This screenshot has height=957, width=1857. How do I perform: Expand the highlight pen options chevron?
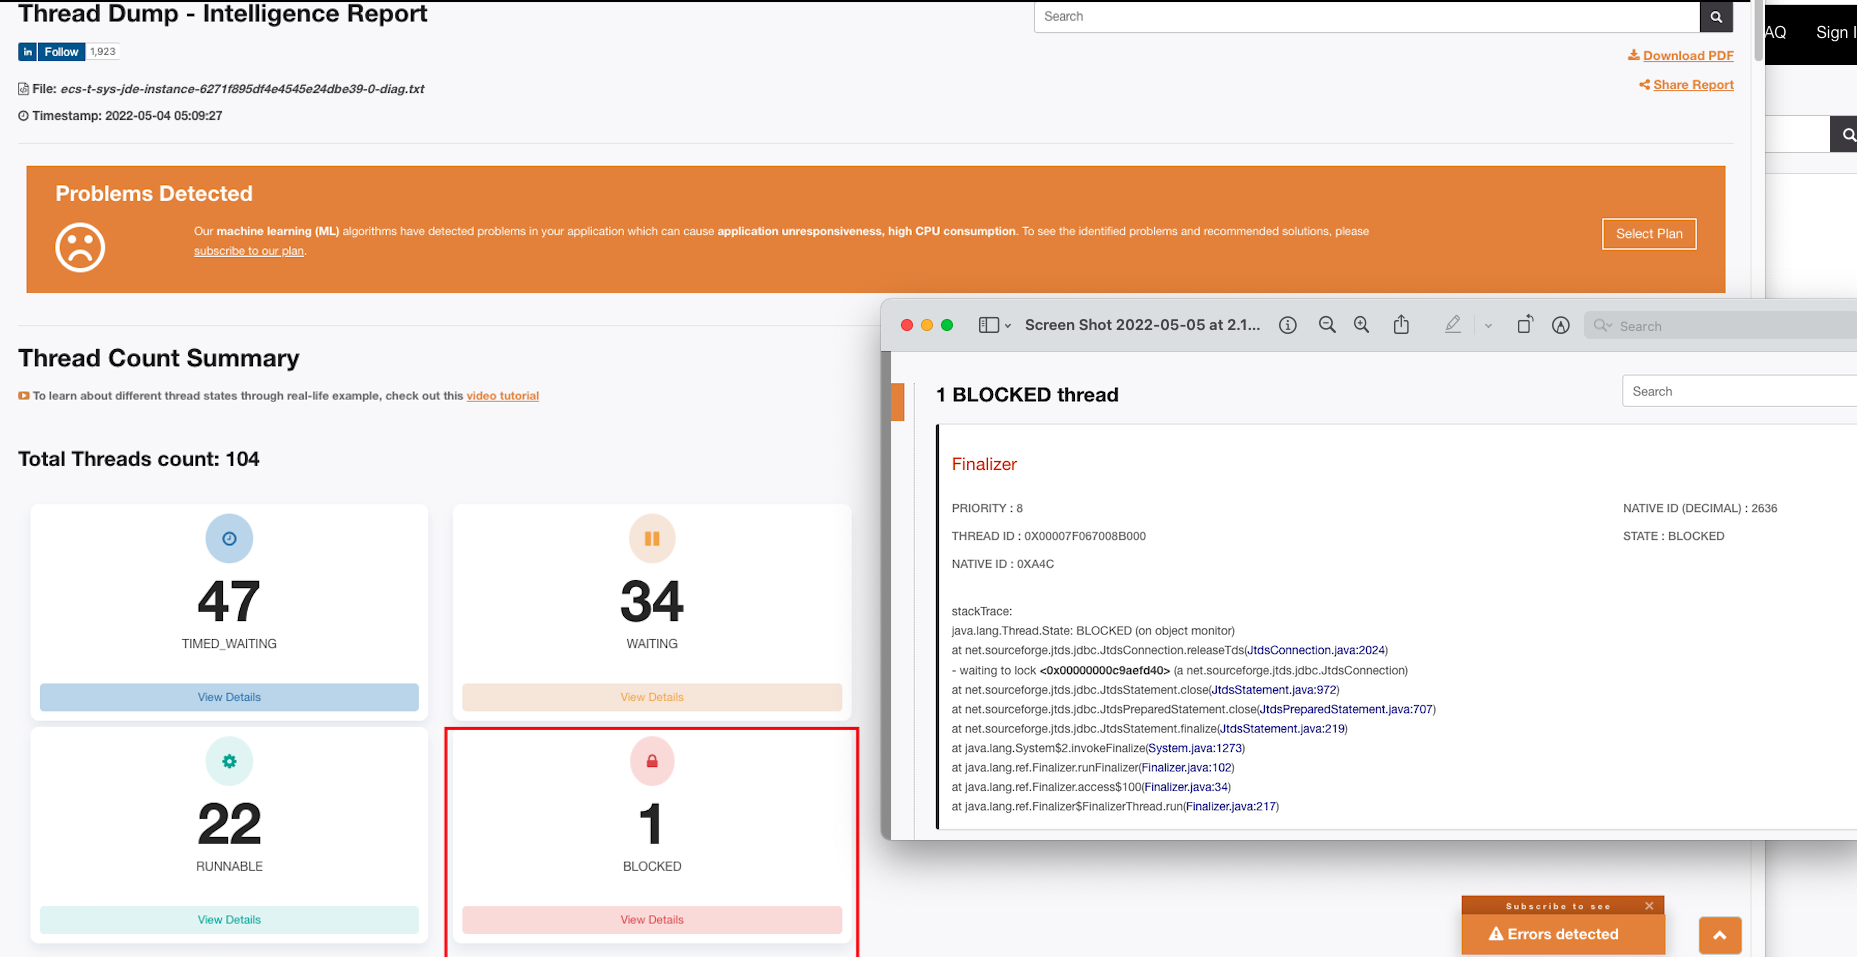(x=1488, y=326)
